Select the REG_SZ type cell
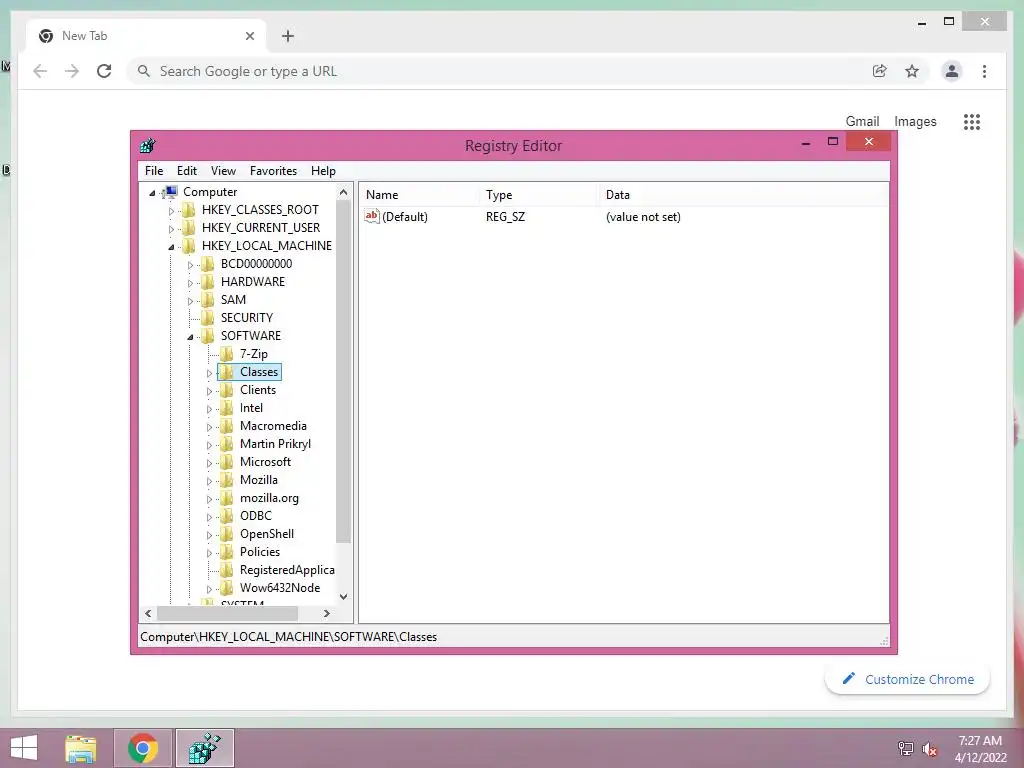The height and width of the screenshot is (768, 1024). point(505,217)
